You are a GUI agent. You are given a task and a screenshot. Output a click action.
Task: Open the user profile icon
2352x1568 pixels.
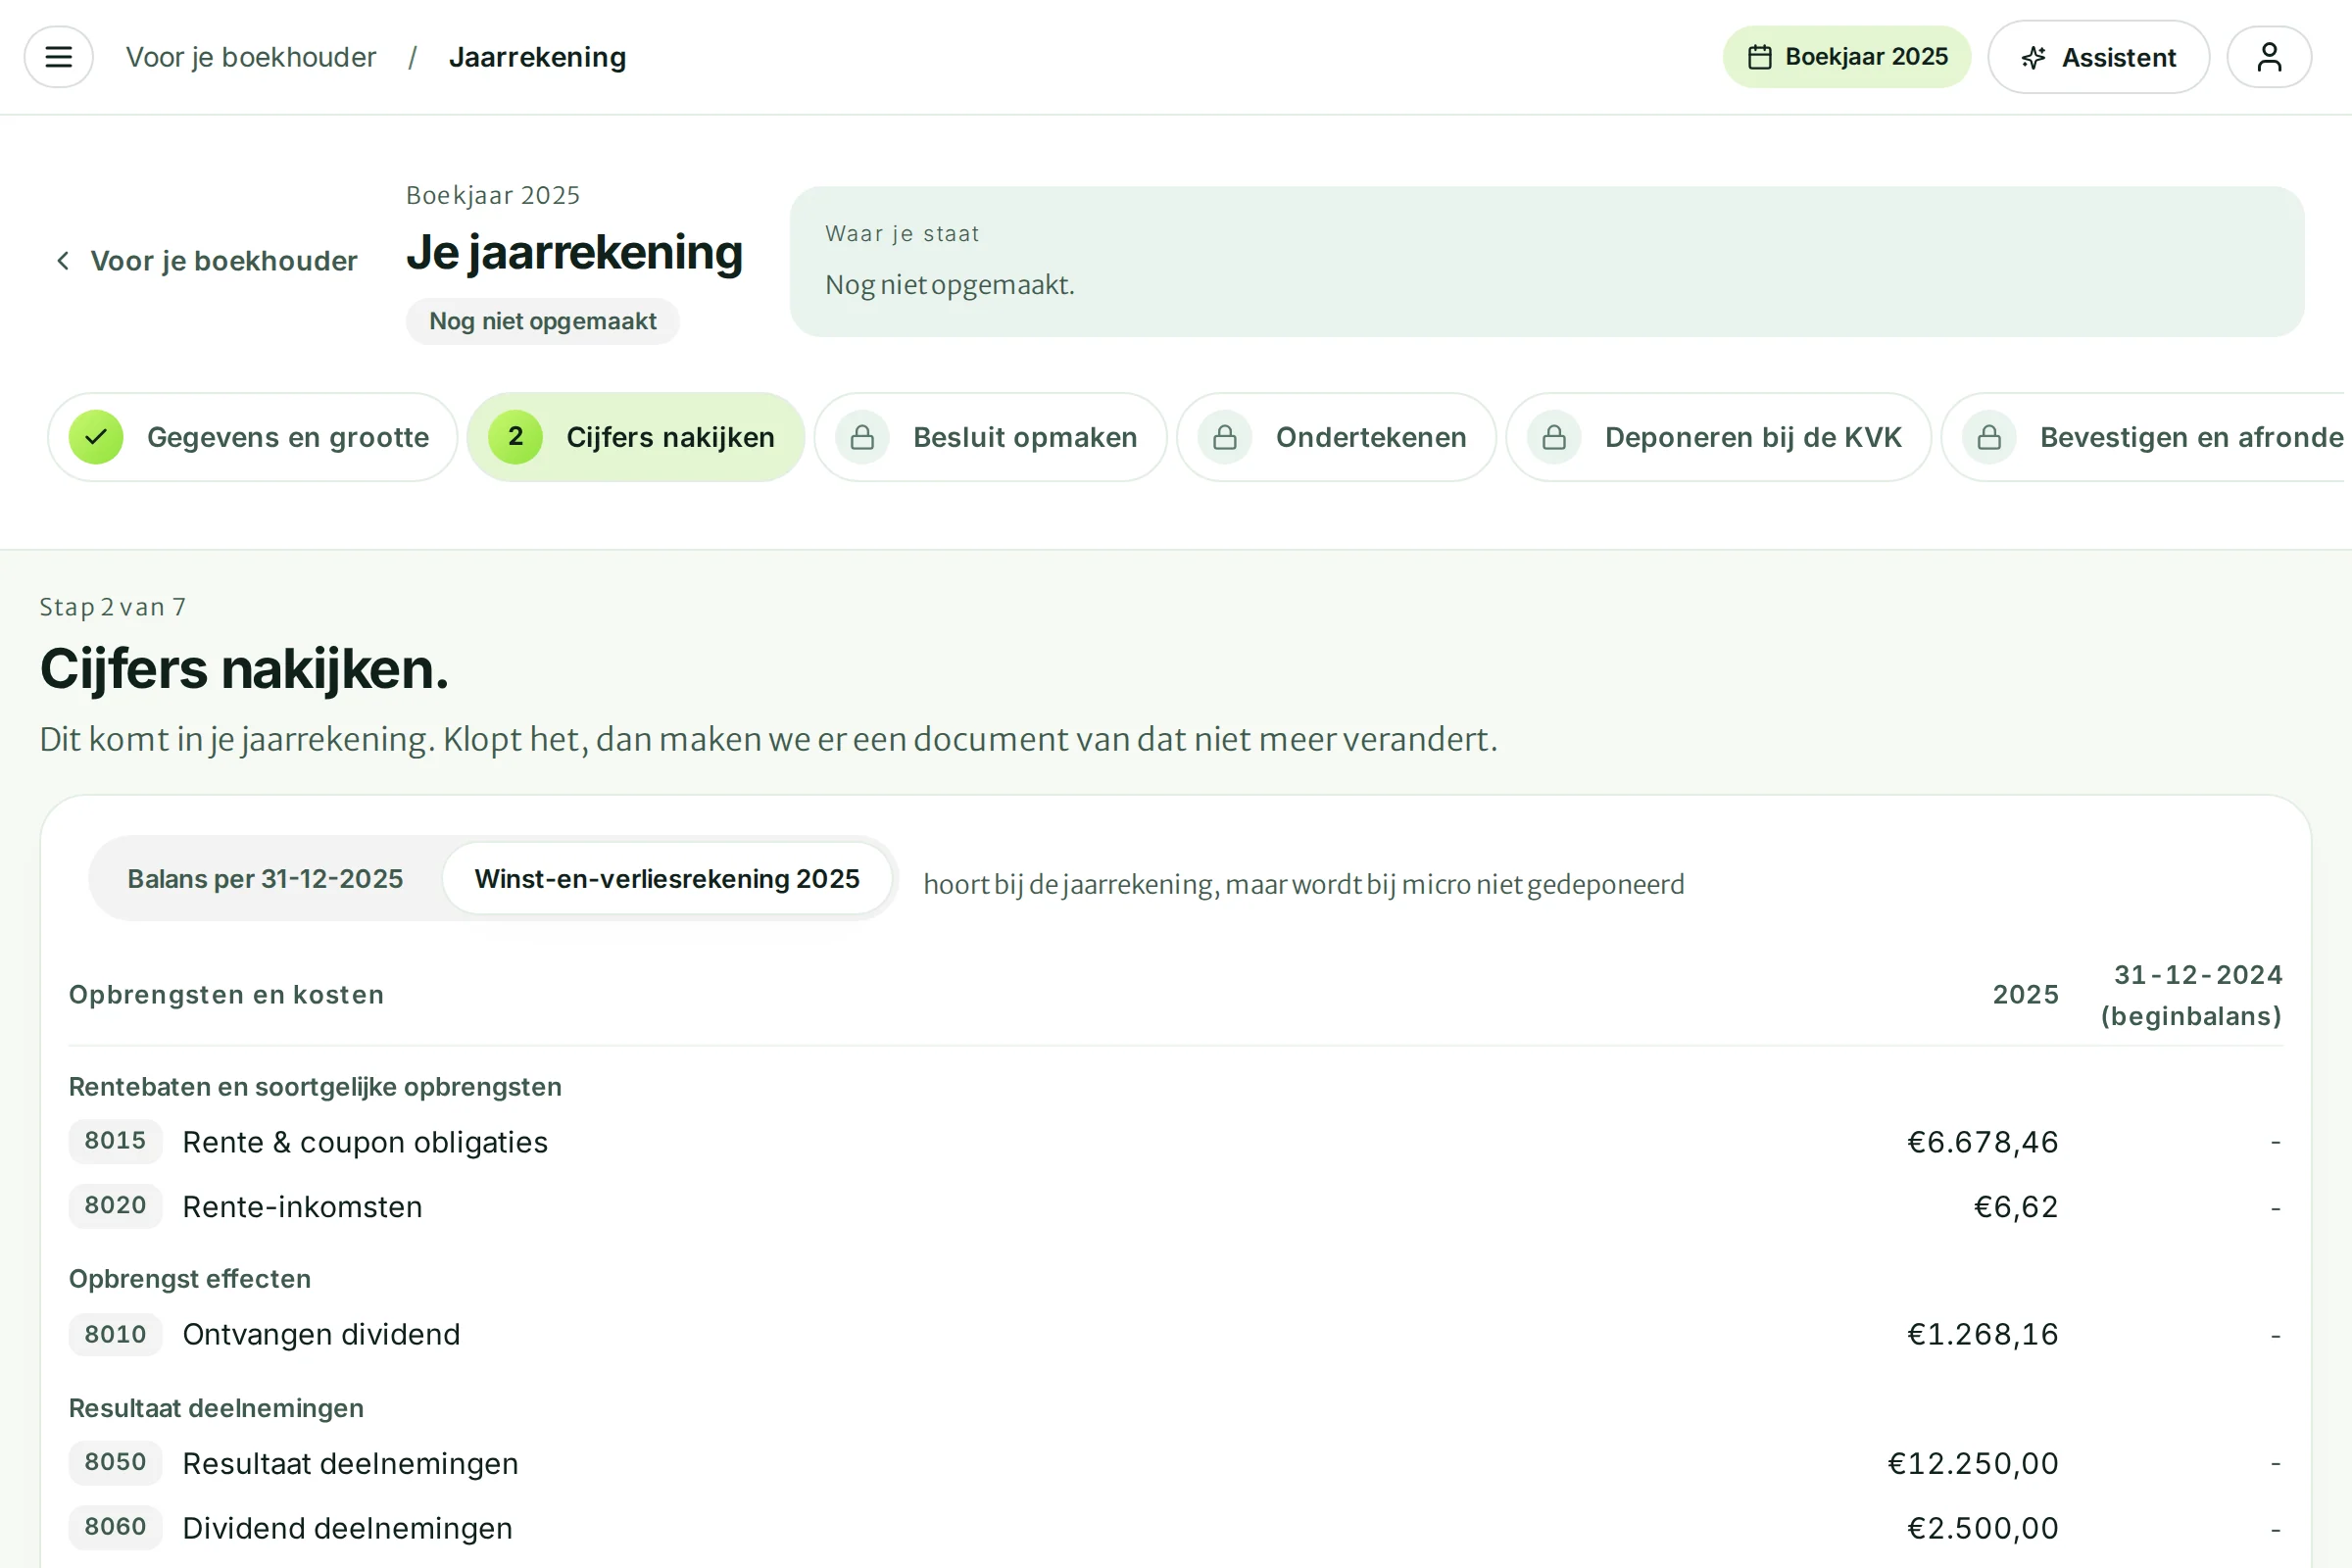(x=2269, y=57)
